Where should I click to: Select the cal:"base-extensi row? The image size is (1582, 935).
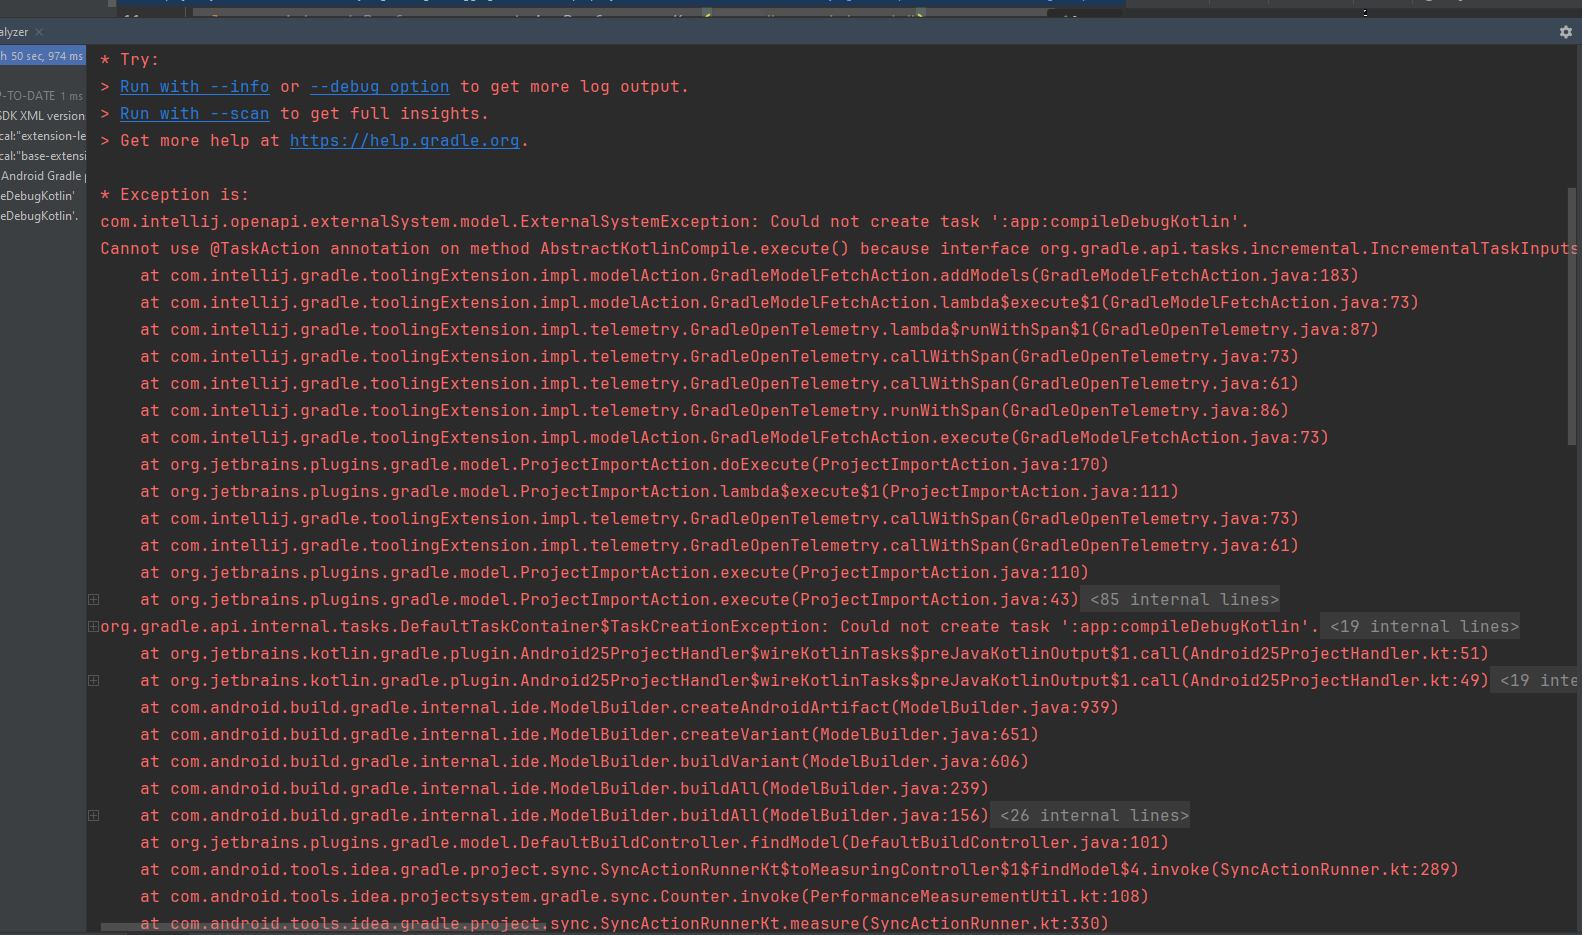pos(43,156)
